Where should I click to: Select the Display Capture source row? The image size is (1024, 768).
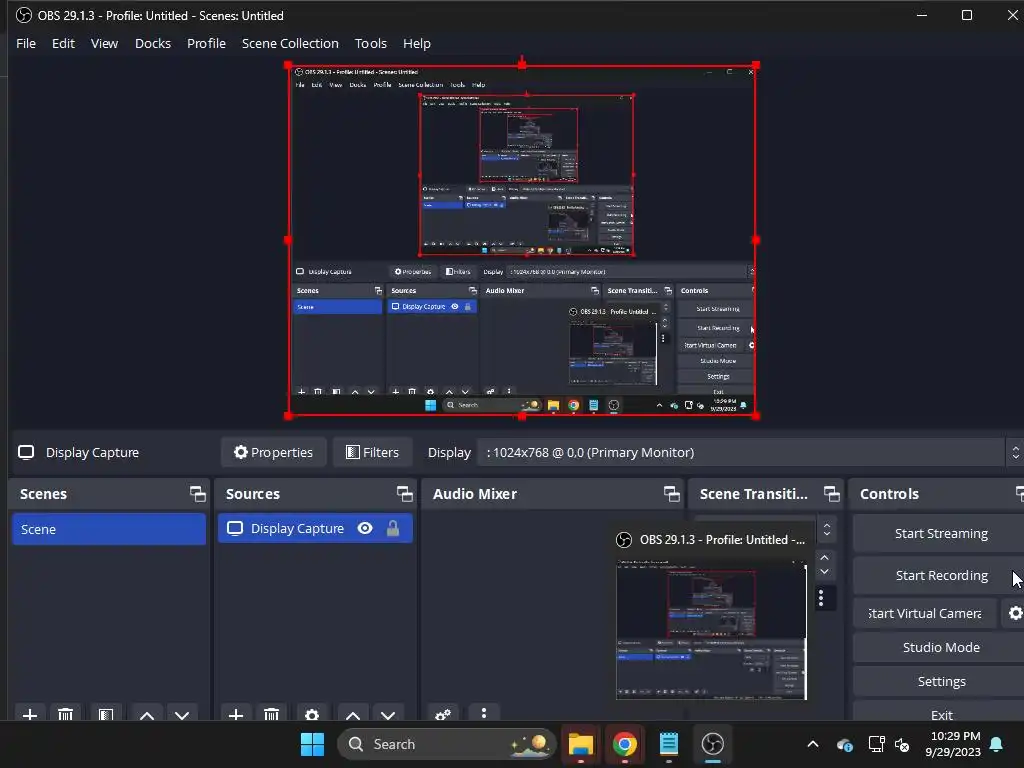[315, 528]
